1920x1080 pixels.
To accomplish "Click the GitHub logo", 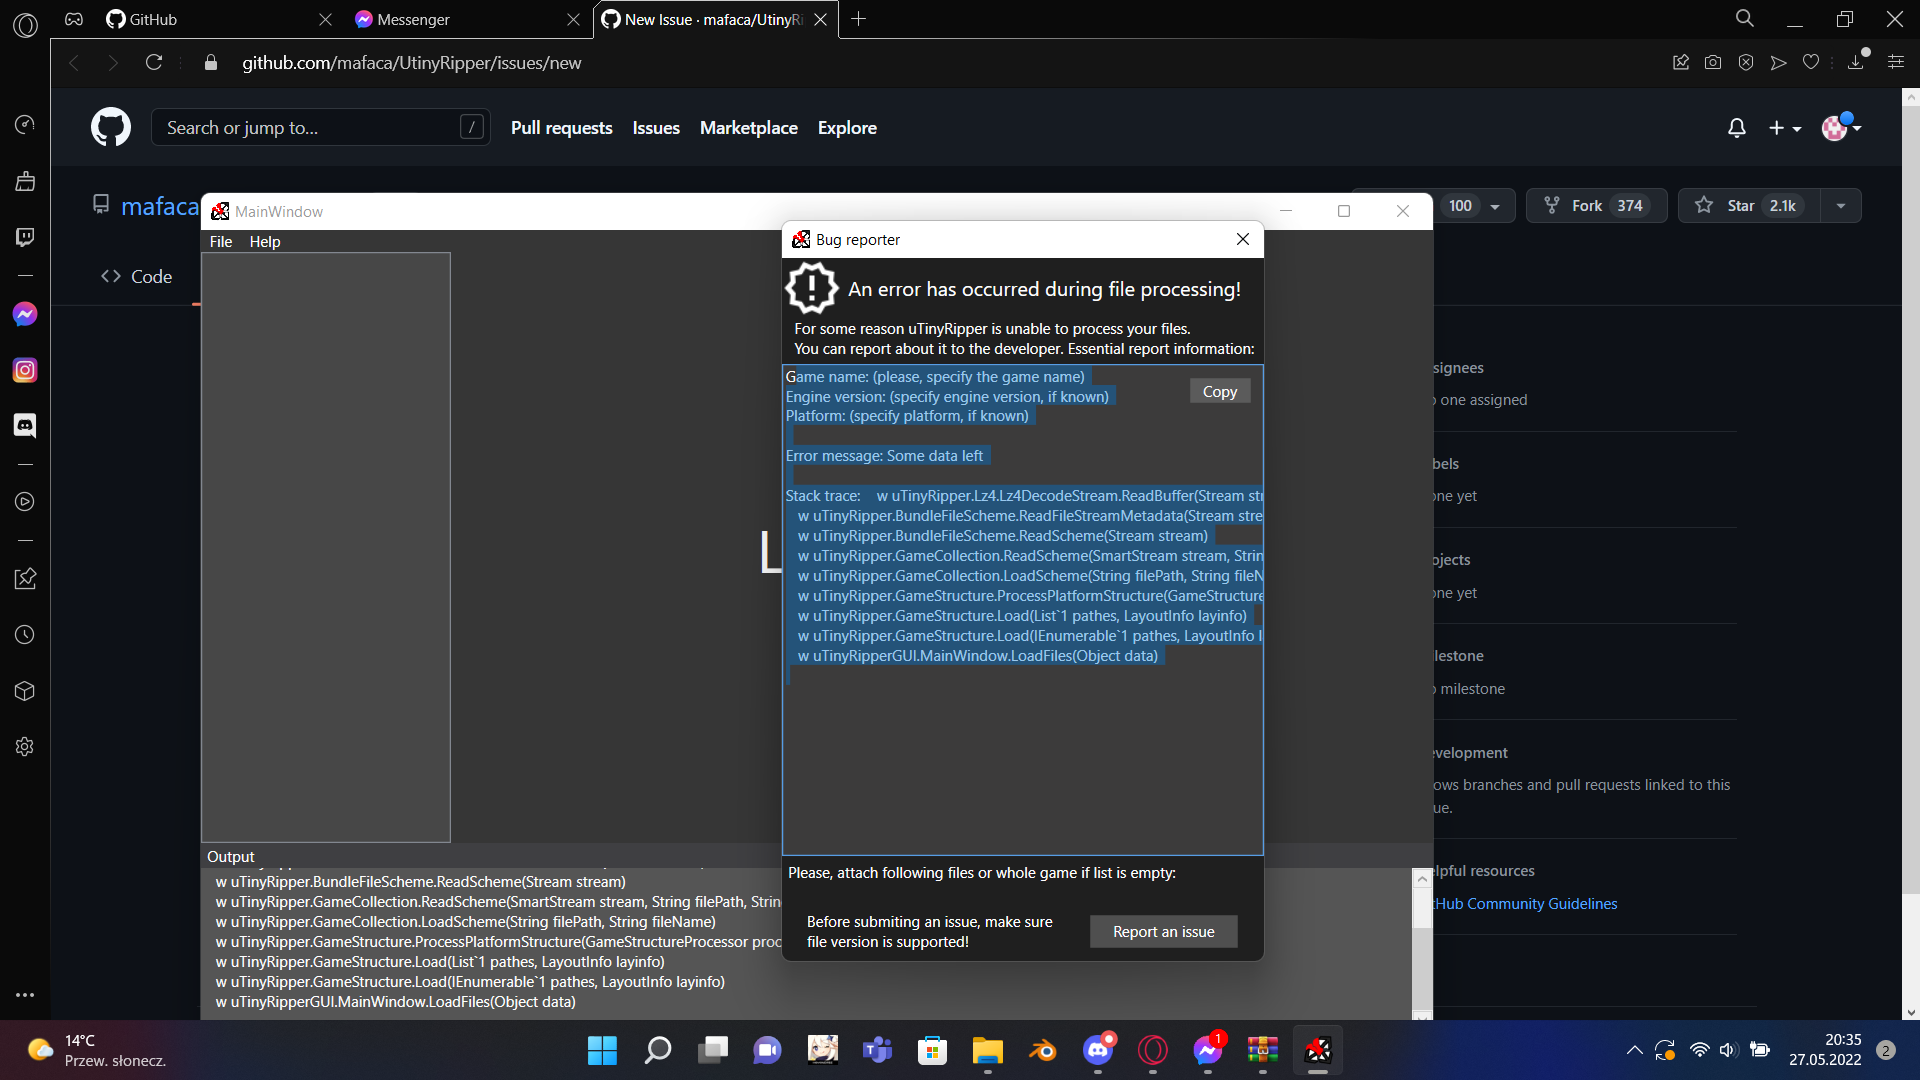I will tap(110, 126).
